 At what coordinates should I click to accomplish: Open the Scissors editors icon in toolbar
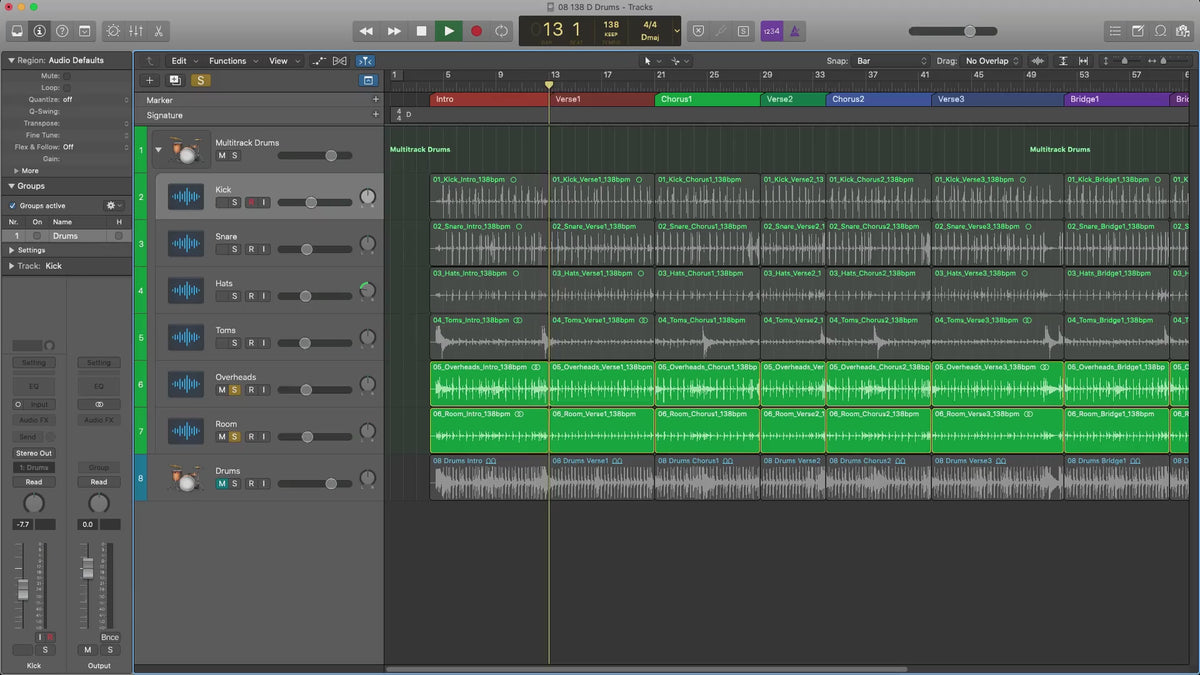pos(158,31)
